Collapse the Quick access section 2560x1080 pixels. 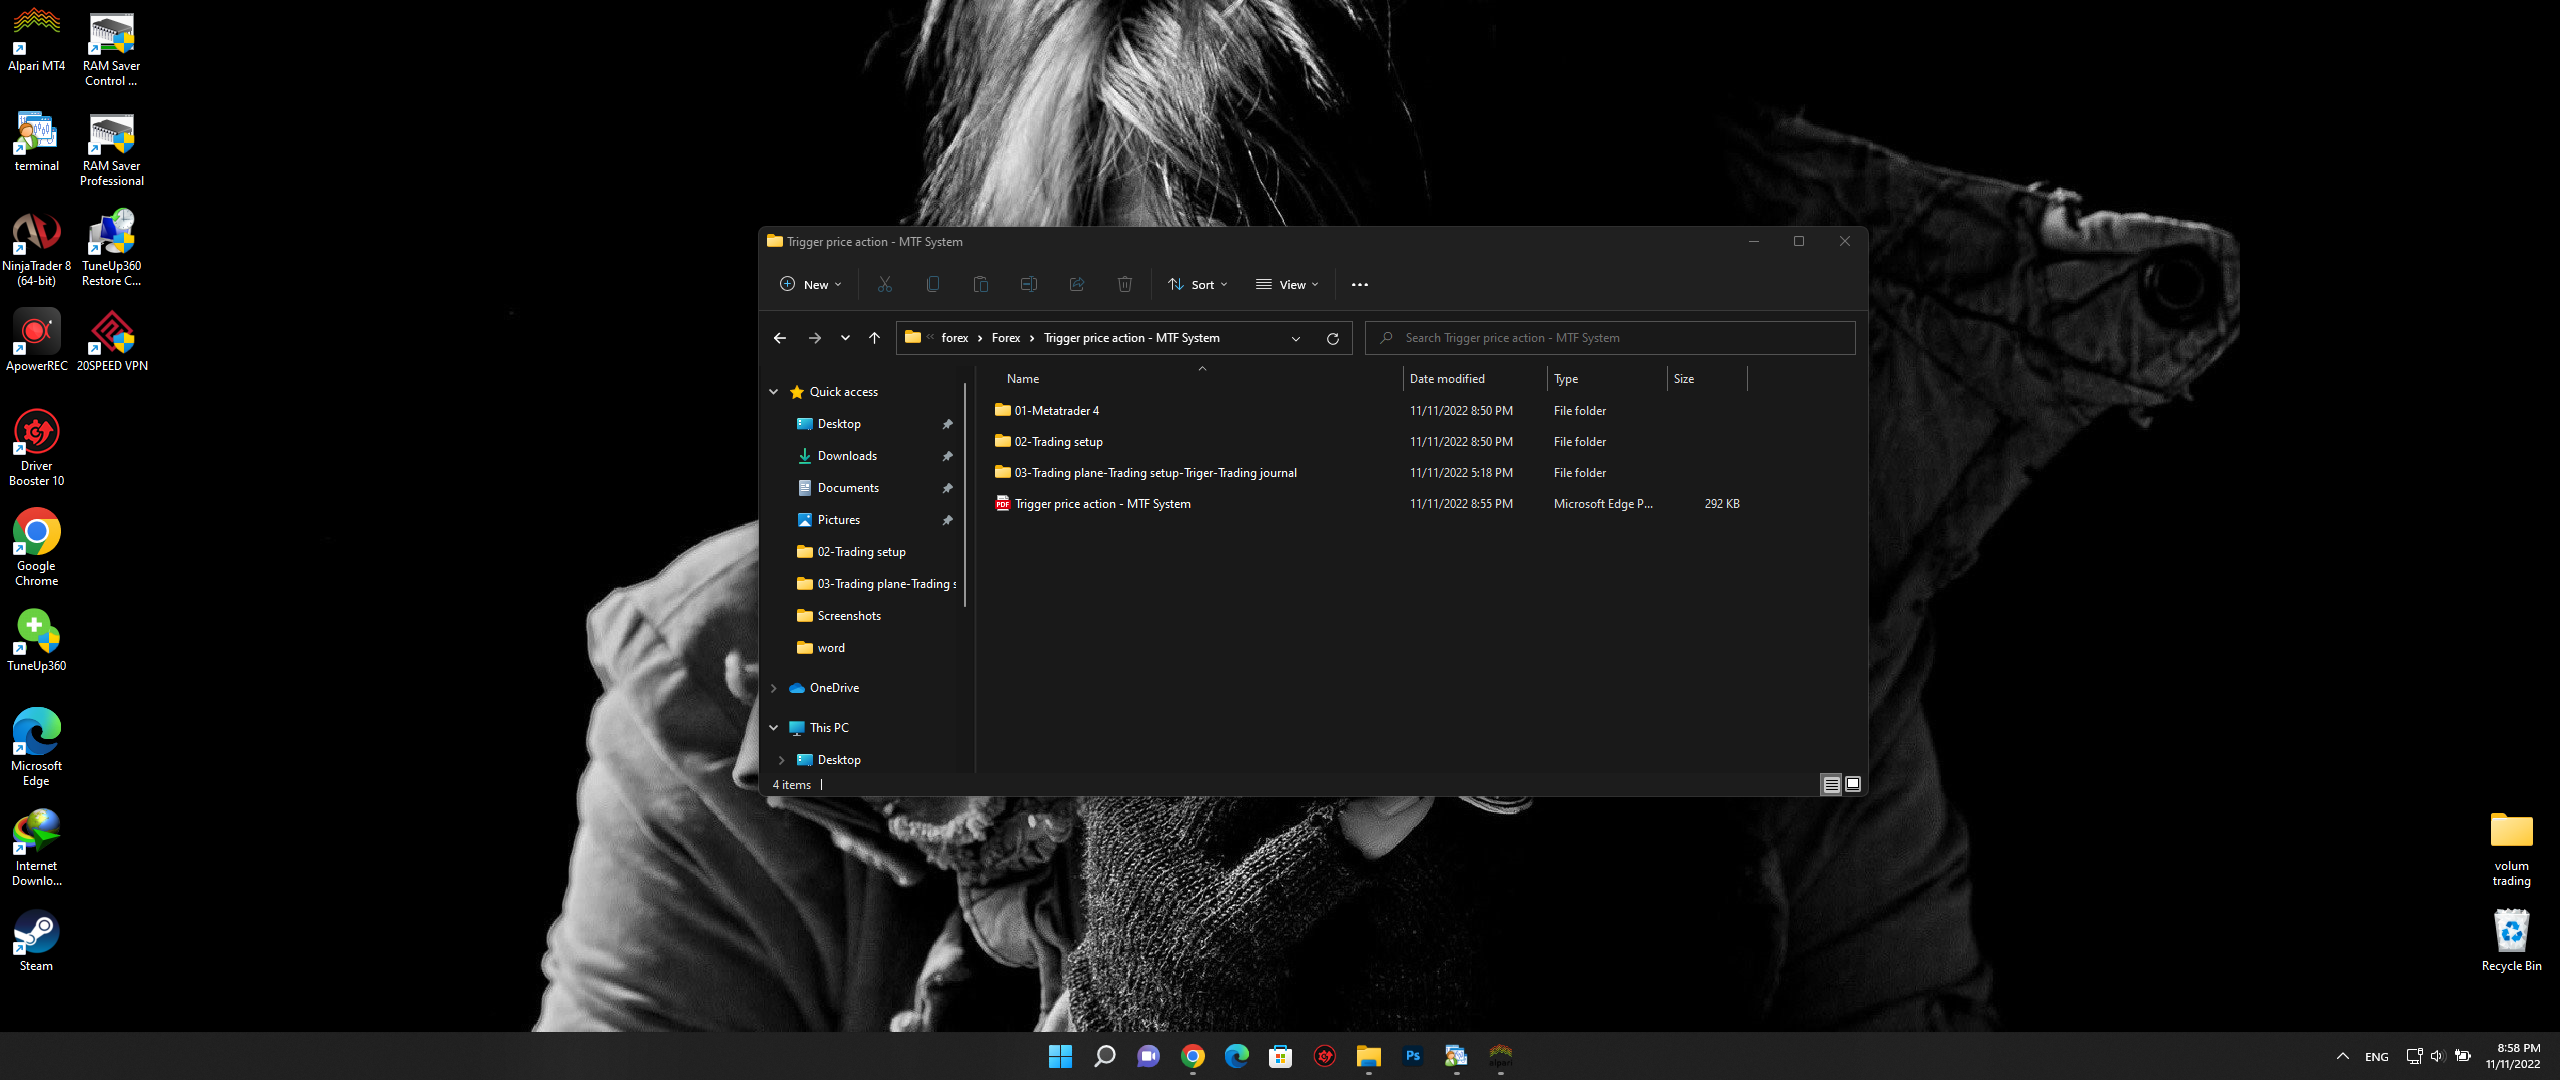774,392
